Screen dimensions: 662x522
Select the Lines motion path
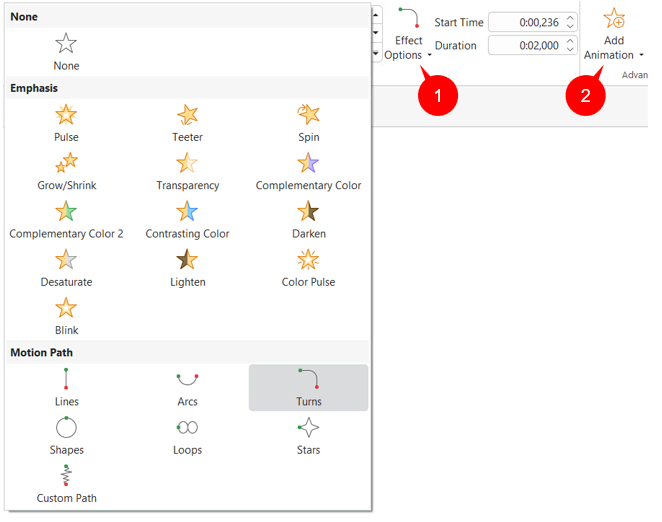(x=66, y=380)
